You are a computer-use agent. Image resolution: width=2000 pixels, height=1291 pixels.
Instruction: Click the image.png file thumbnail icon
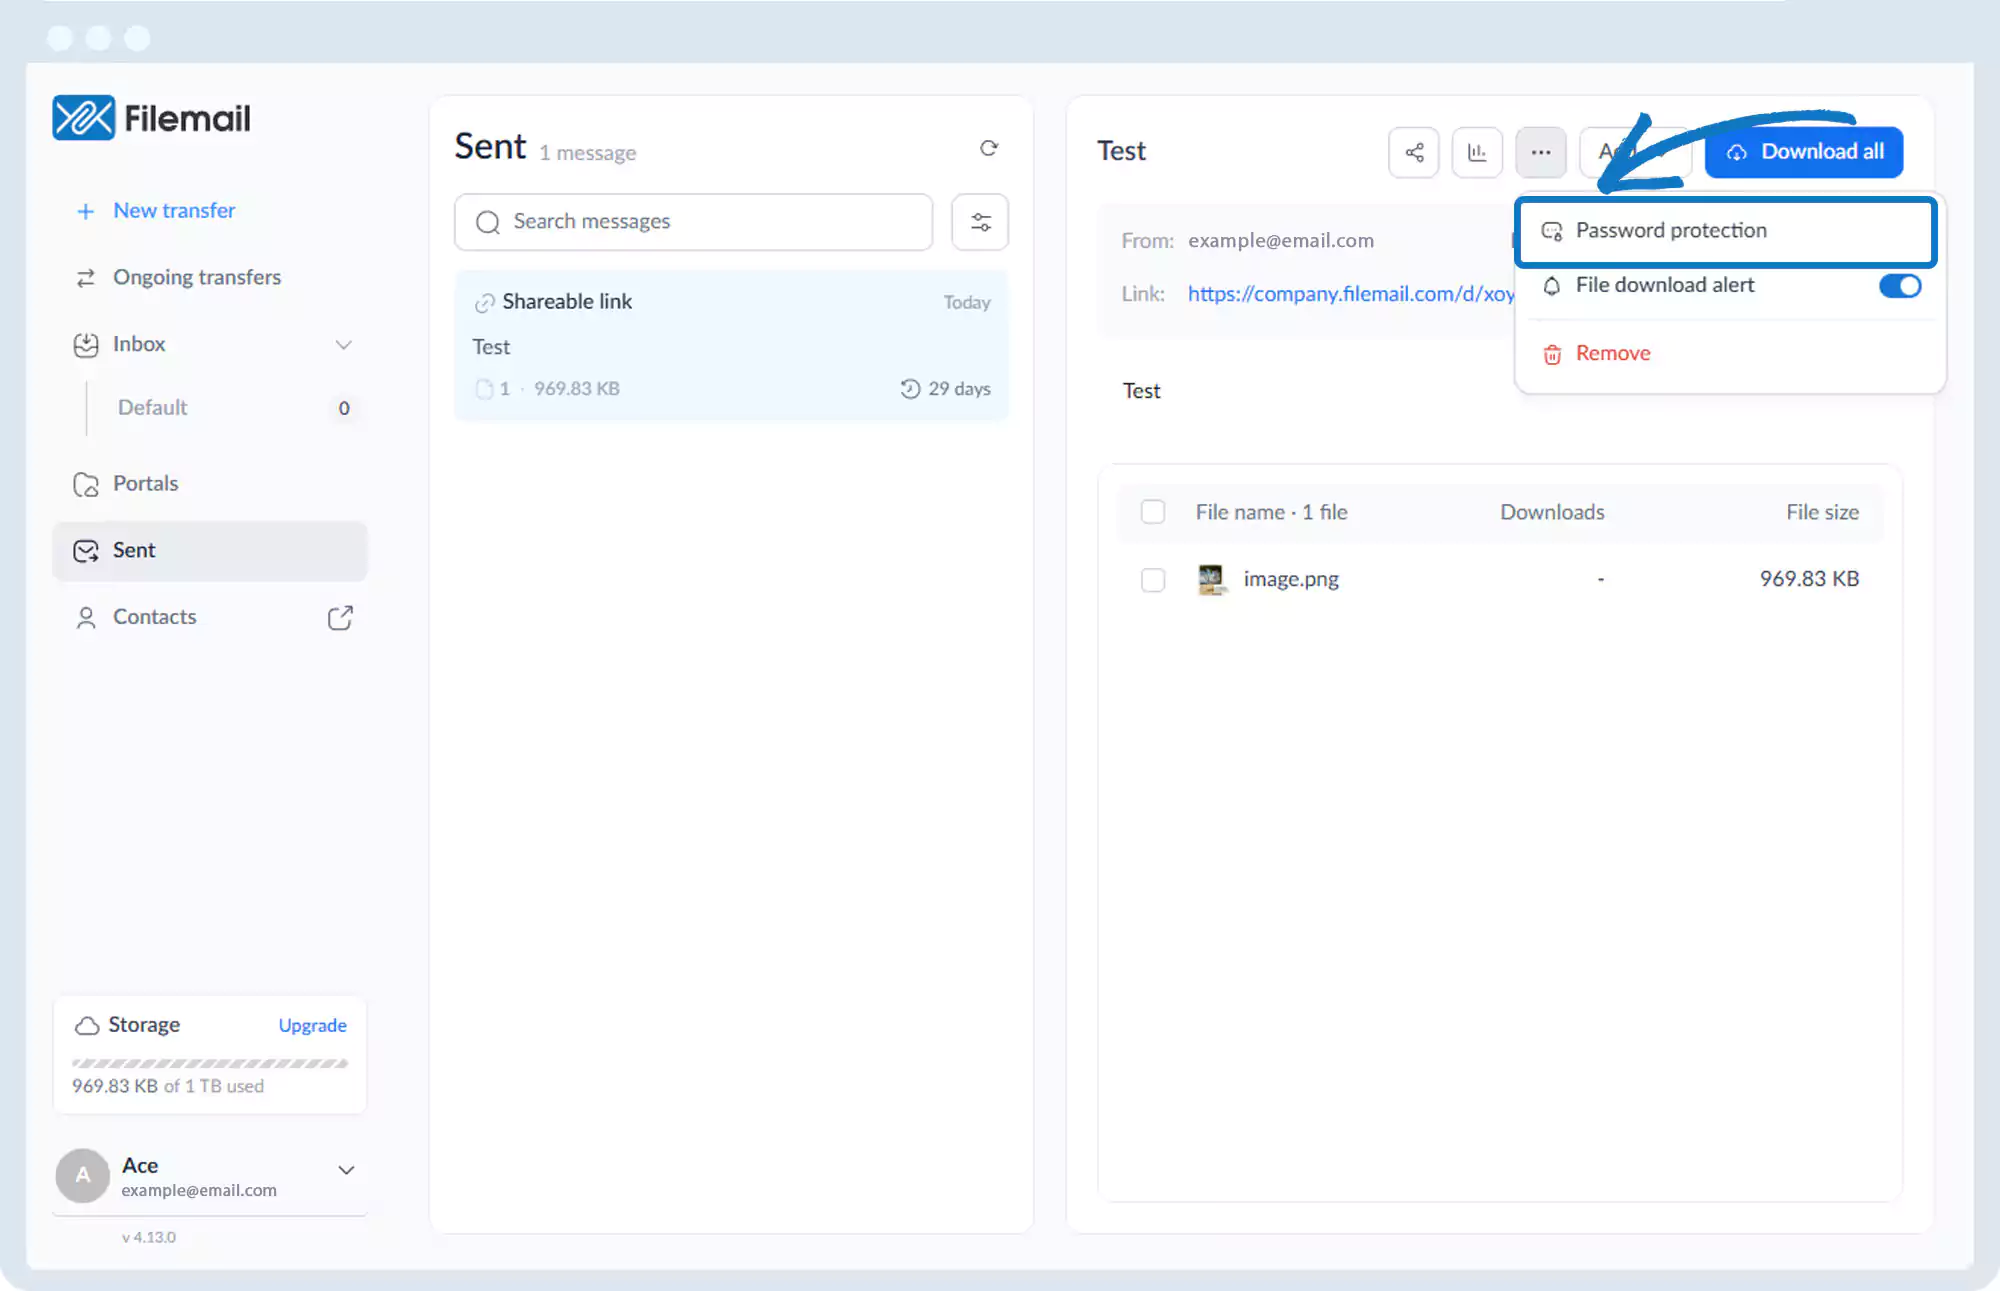click(x=1211, y=579)
